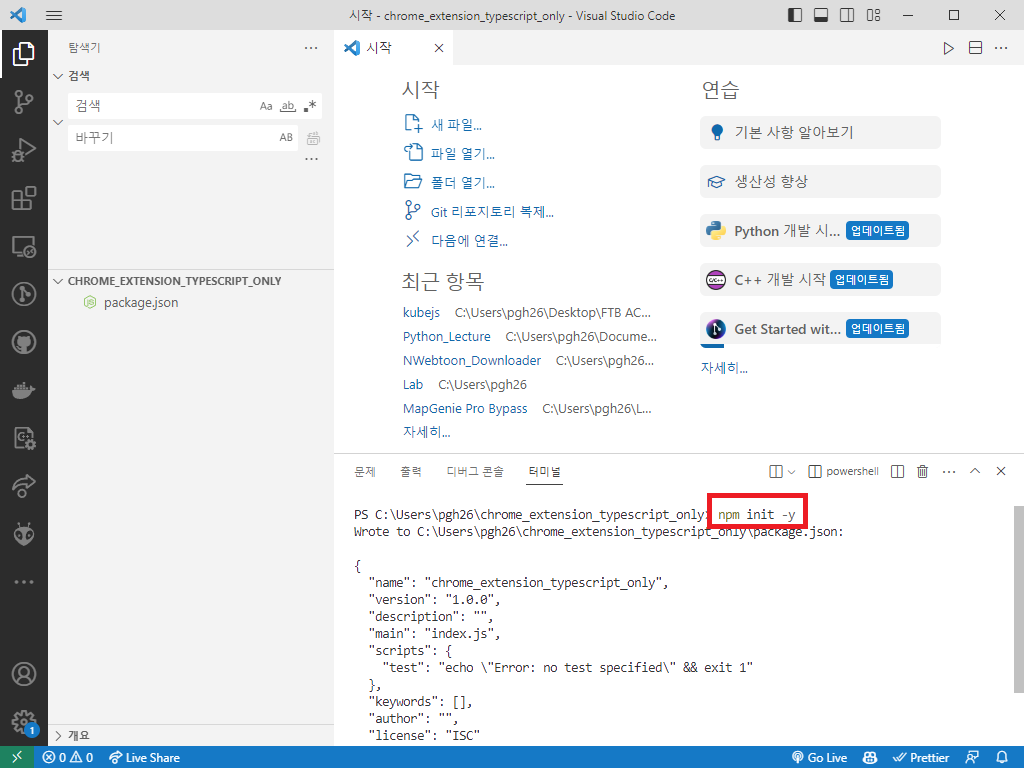
Task: Click Go Live in status bar
Action: pos(820,758)
